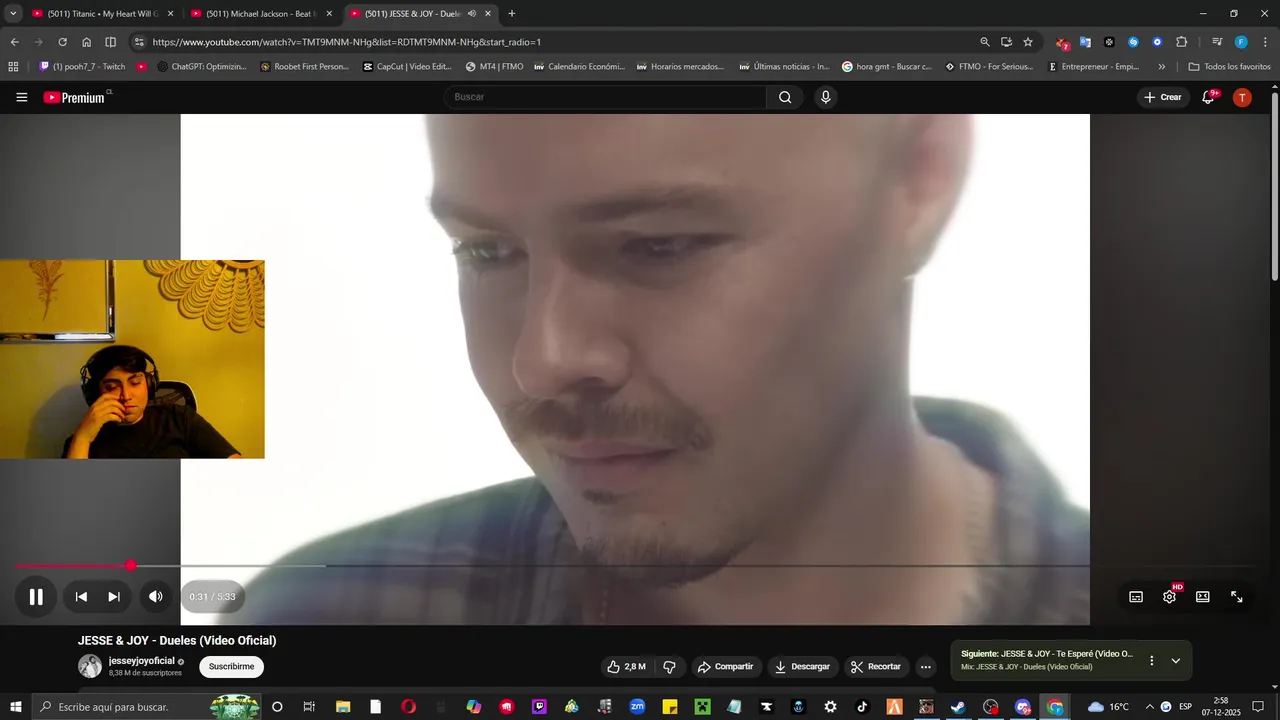Open the Calendario Económico bookmark
The width and height of the screenshot is (1280, 720).
[579, 67]
